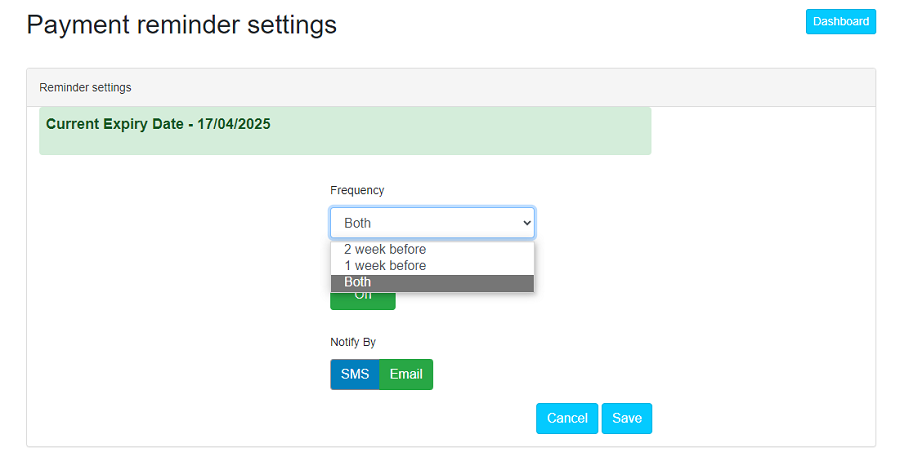Toggle SMS notification

click(355, 374)
